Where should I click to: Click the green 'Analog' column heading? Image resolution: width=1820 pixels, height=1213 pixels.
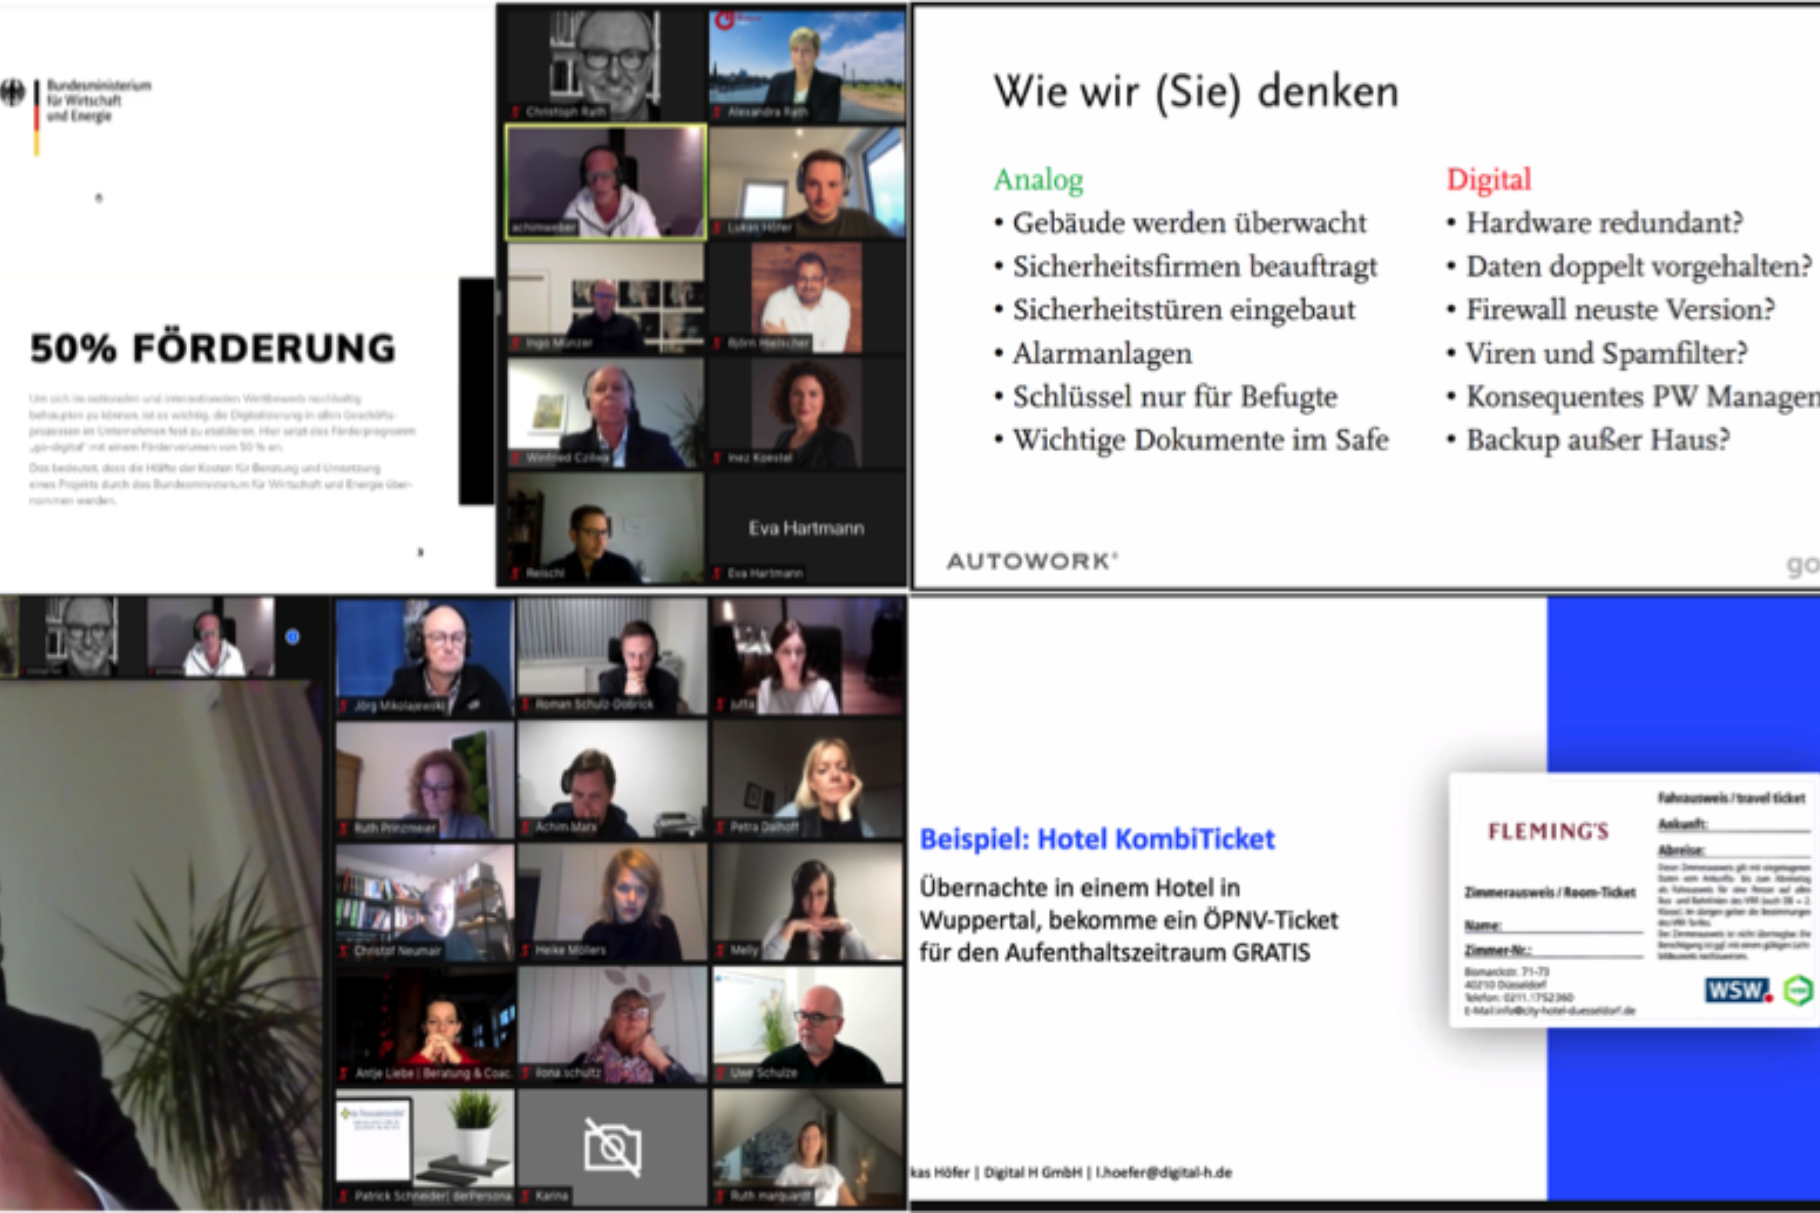(1038, 180)
